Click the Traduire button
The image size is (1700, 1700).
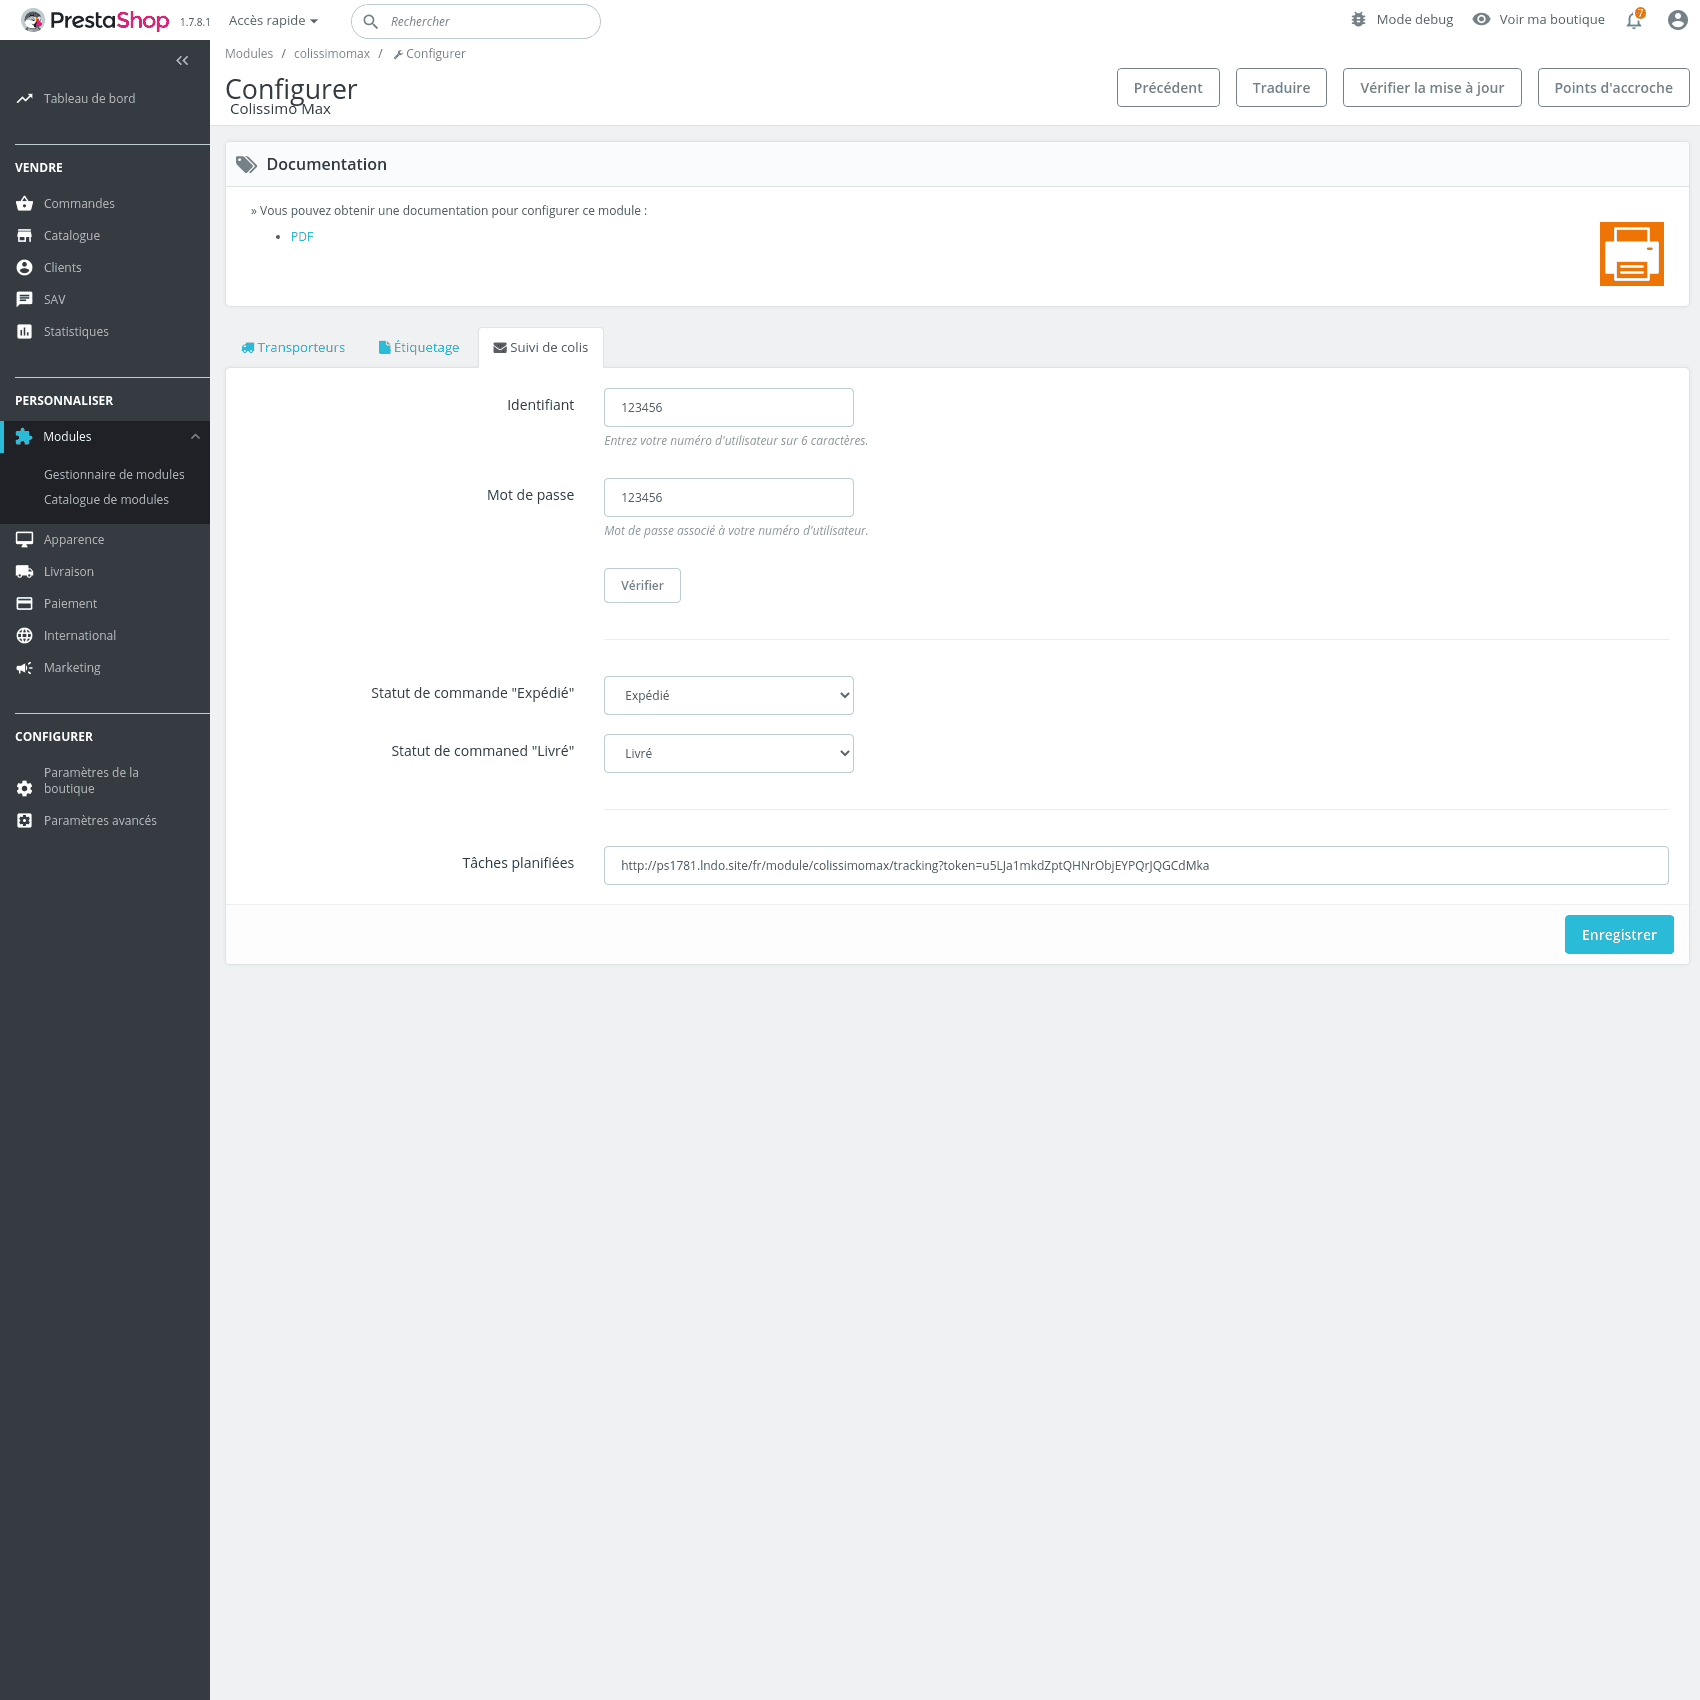1281,87
